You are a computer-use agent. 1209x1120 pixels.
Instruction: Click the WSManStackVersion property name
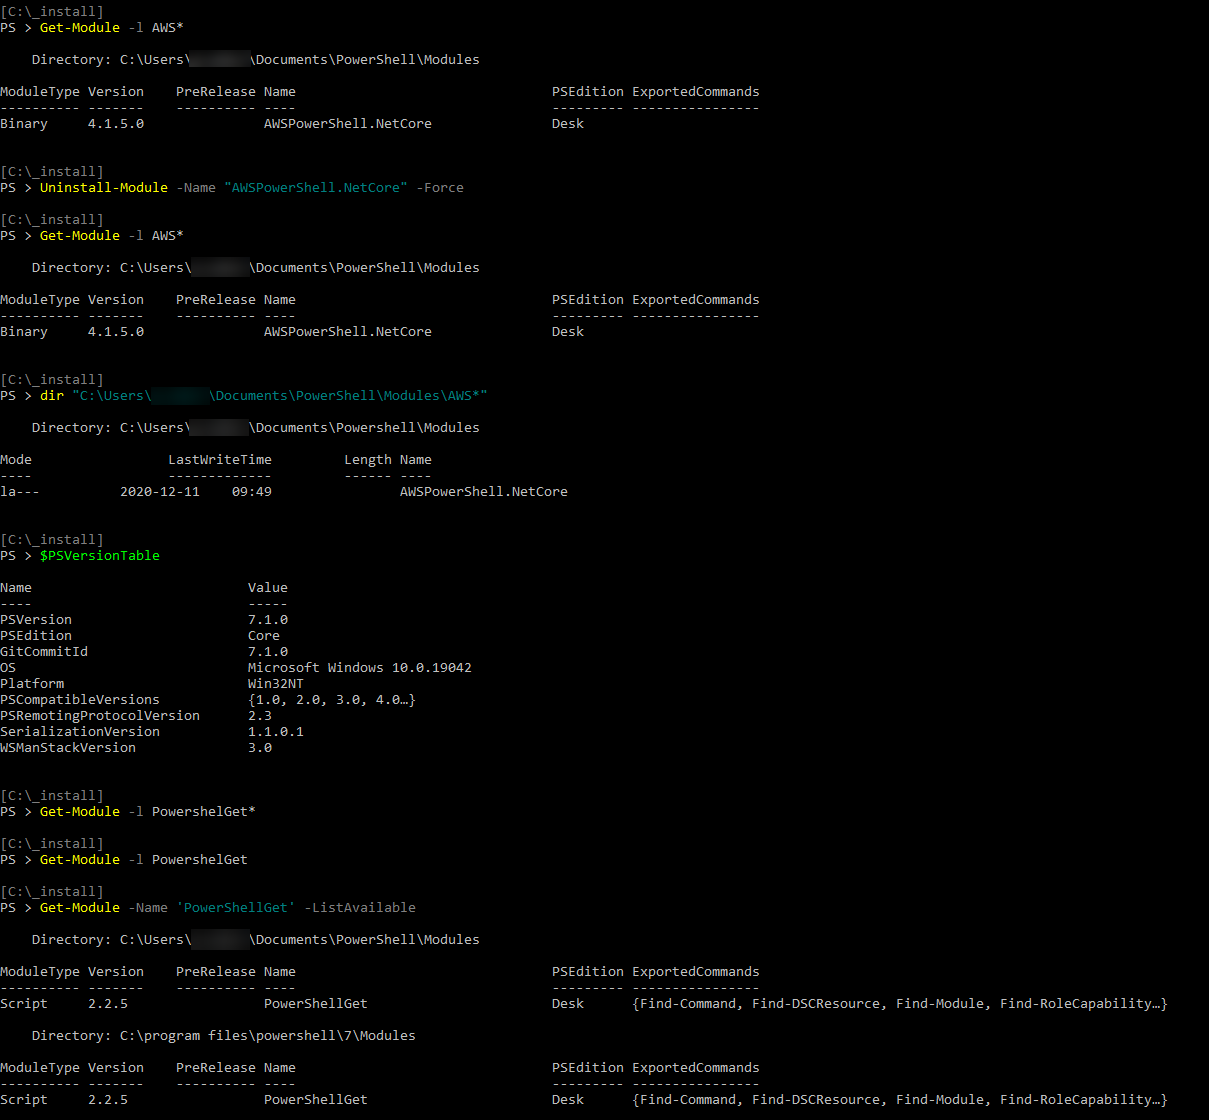point(68,747)
